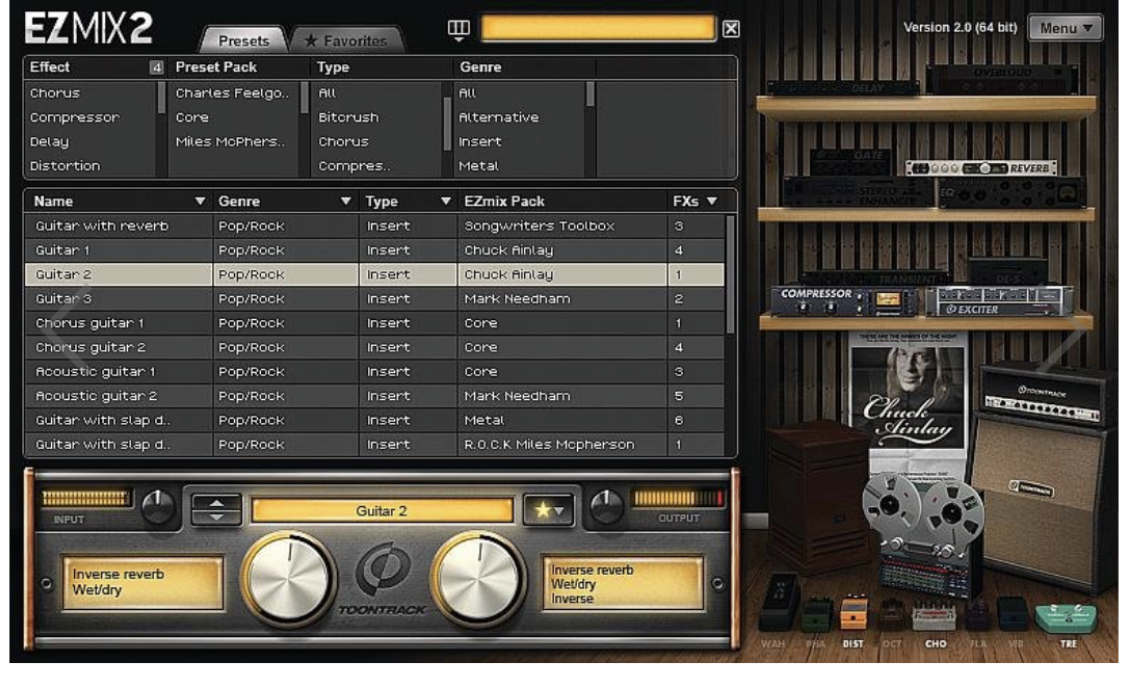The height and width of the screenshot is (676, 1131).
Task: Step presets with the up/down arrow button
Action: [216, 509]
